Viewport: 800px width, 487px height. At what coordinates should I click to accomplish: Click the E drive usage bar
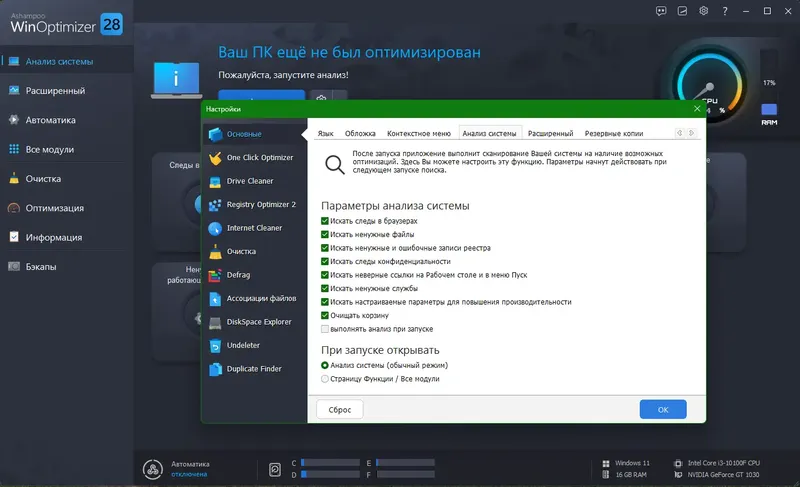click(405, 463)
